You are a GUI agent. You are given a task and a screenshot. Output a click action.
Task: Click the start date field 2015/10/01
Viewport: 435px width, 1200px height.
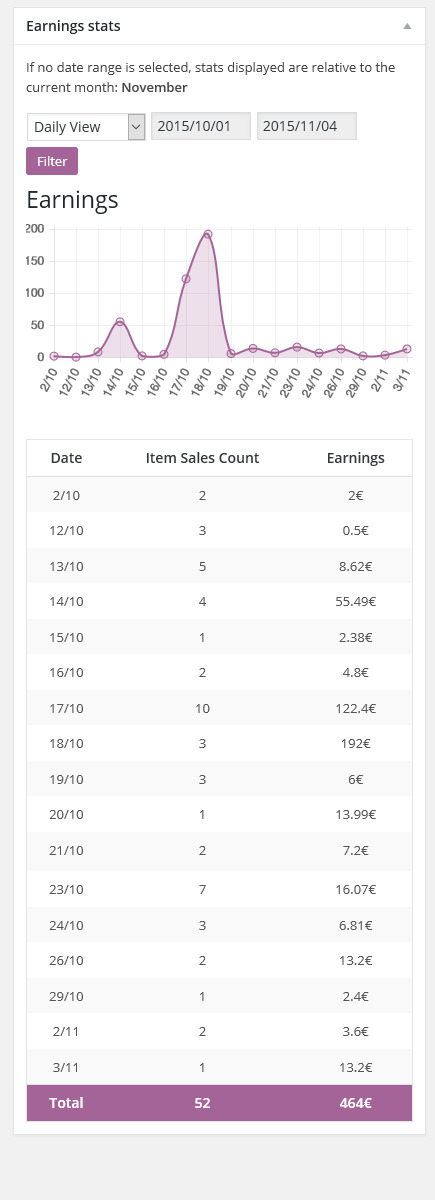click(x=201, y=127)
